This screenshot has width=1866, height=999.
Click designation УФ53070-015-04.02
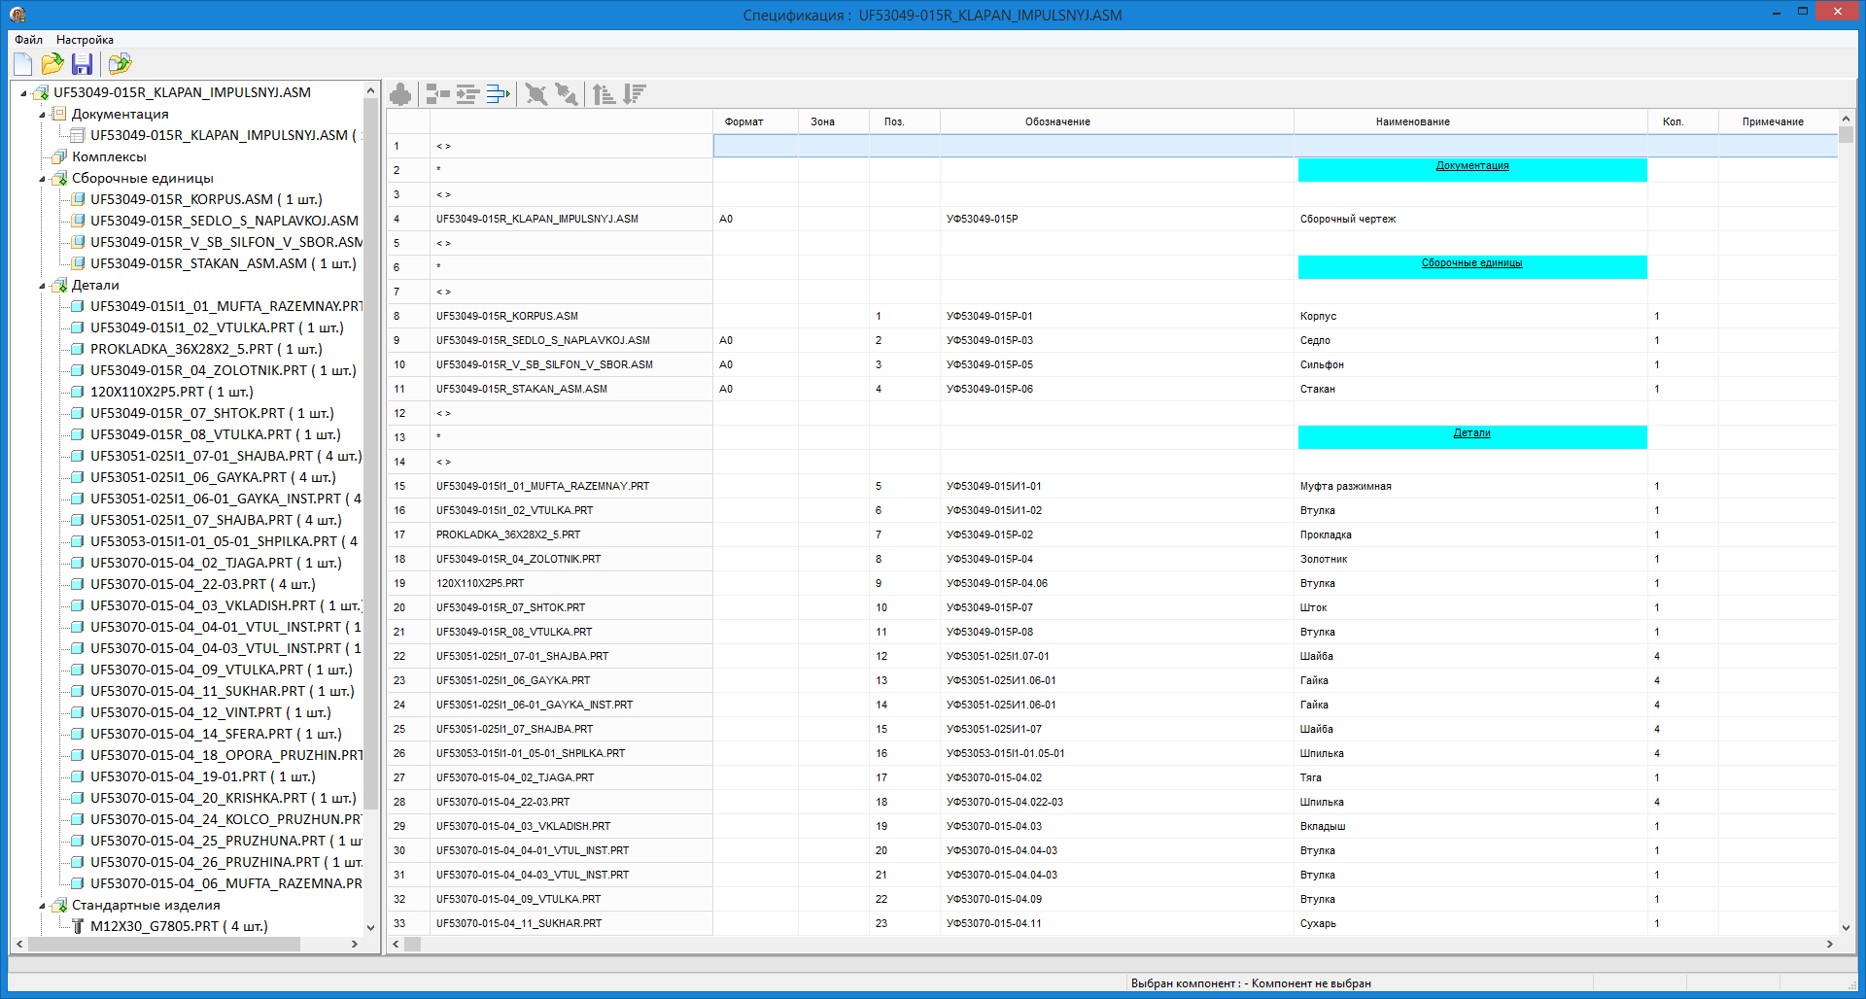[994, 777]
